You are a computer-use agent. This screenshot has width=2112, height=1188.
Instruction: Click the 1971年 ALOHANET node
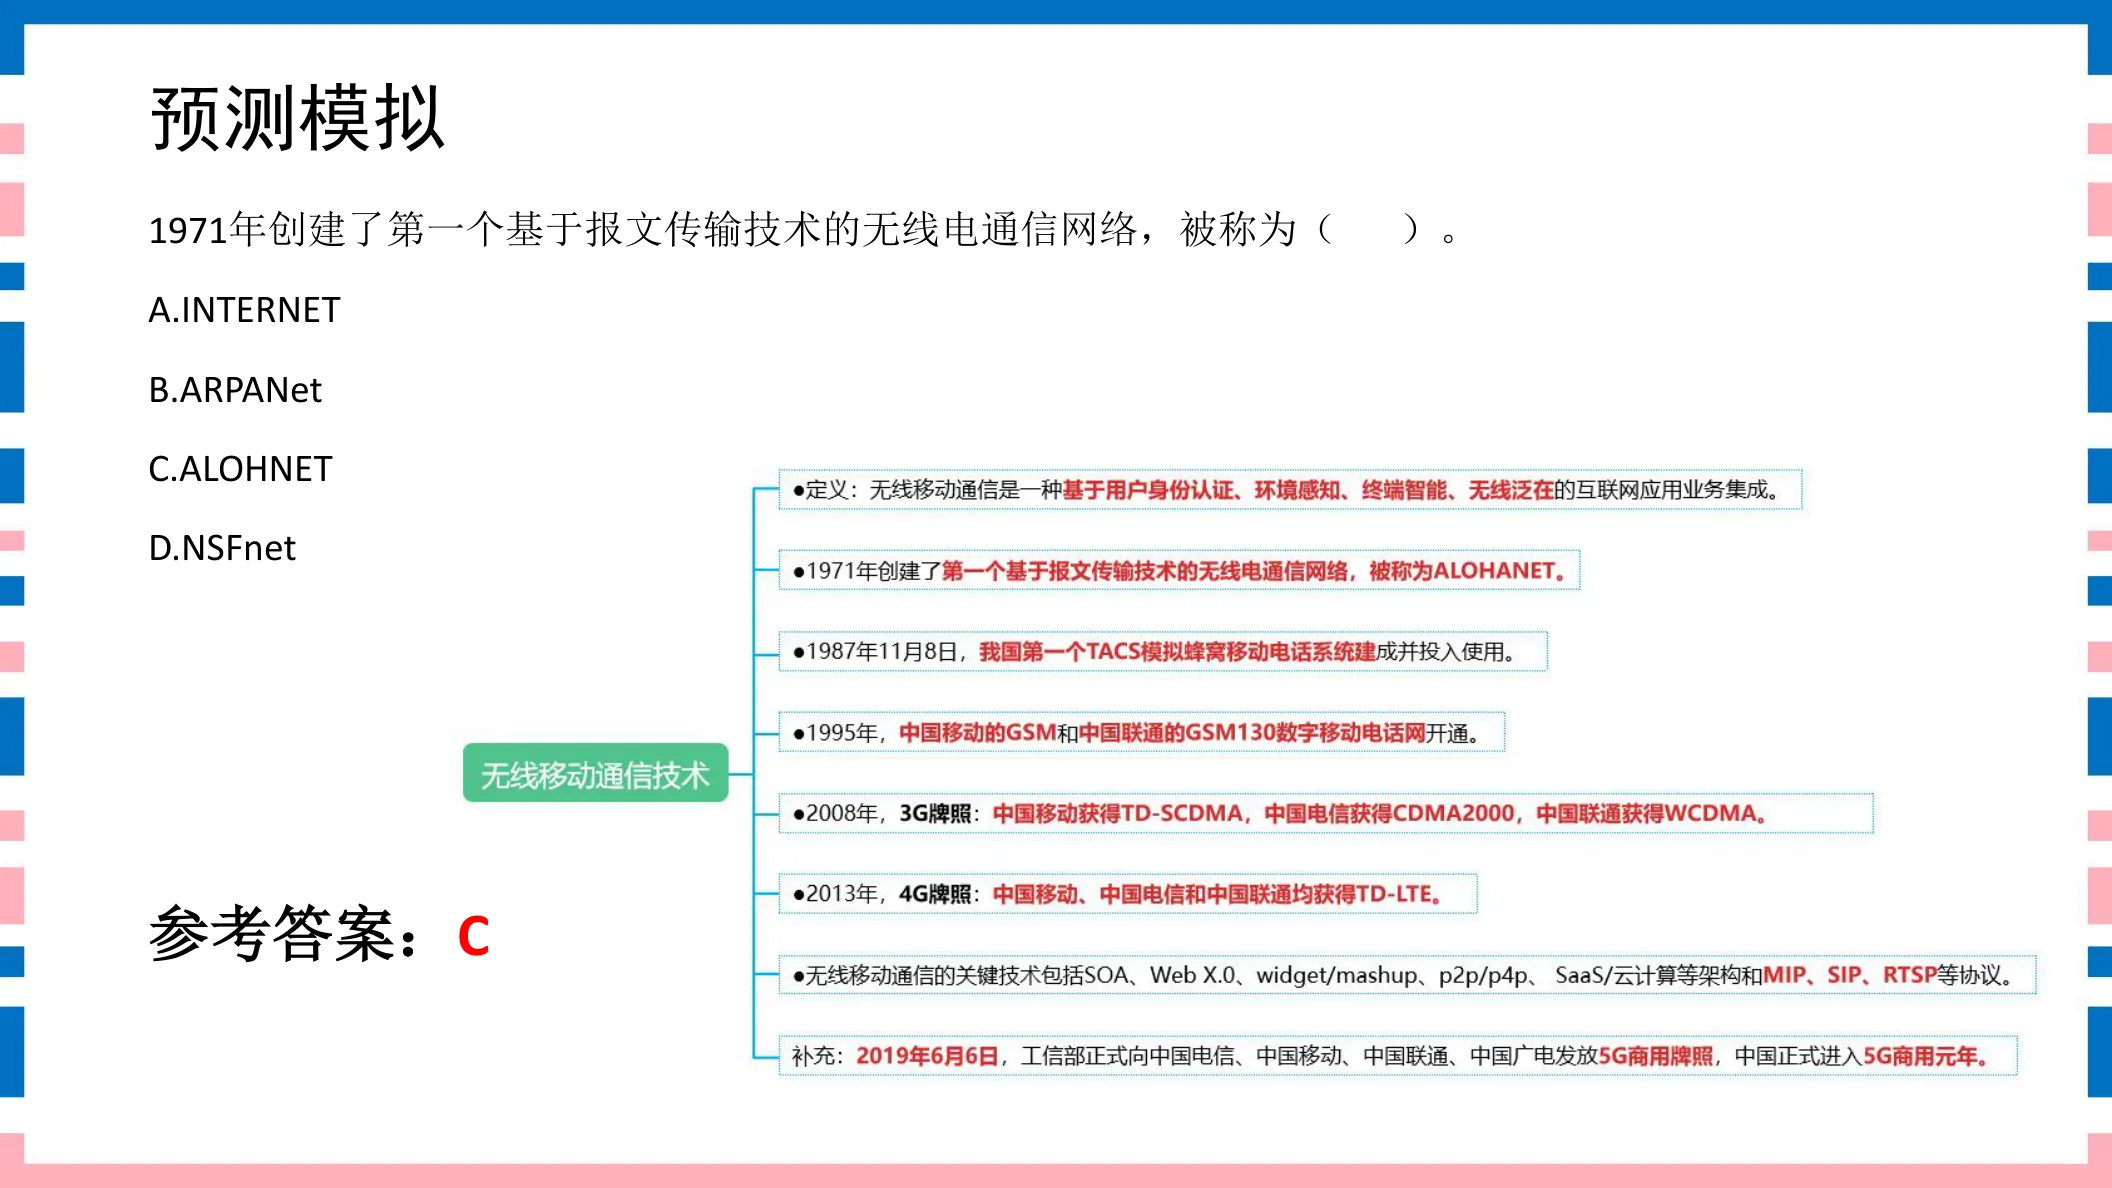(1179, 571)
